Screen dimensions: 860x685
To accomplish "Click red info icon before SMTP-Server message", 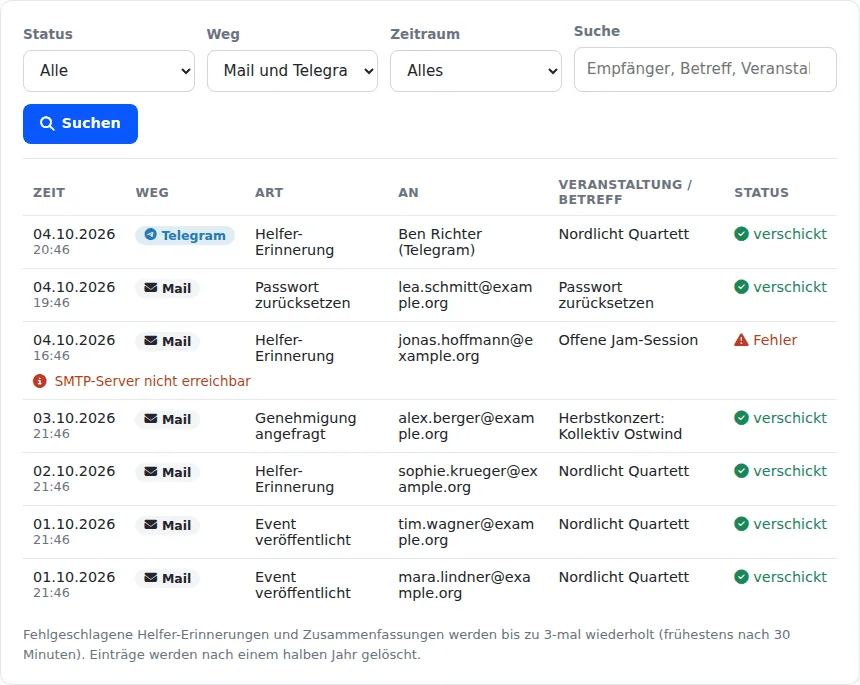I will click(39, 381).
